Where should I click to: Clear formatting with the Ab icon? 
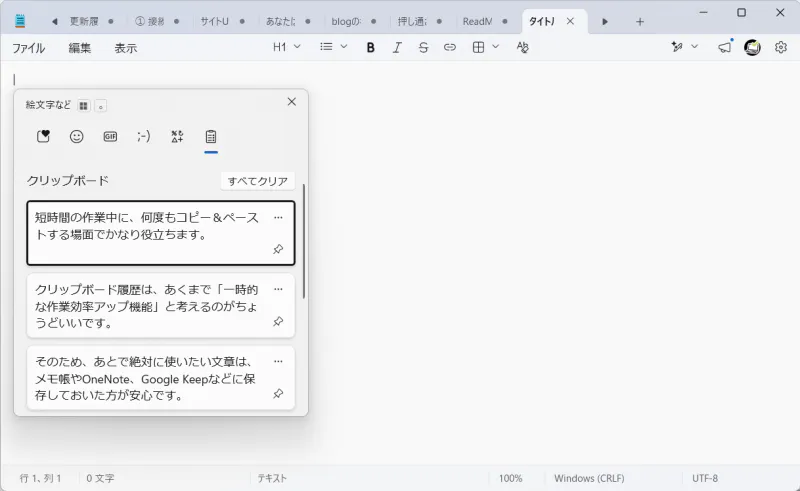coord(522,47)
